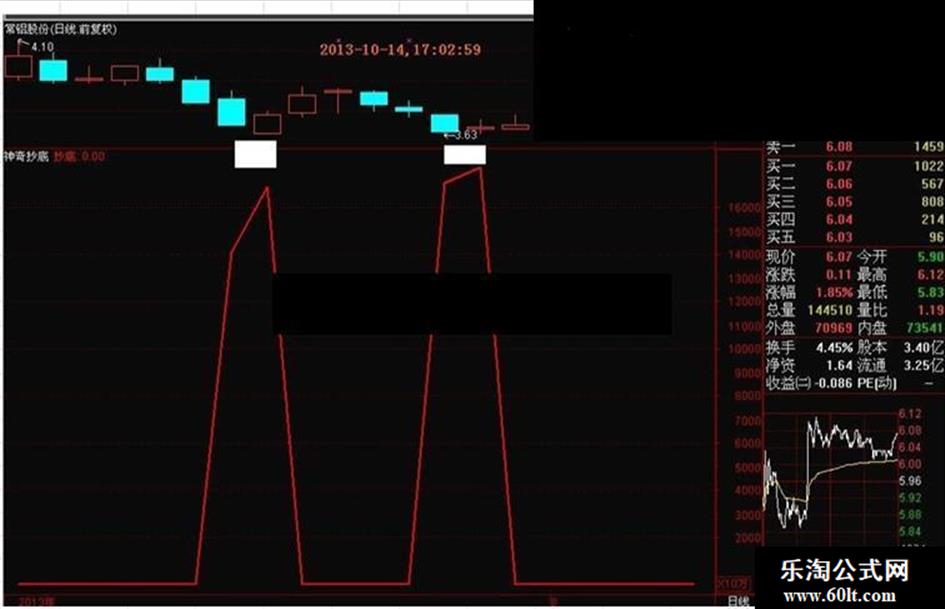Viewport: 945px width, 609px height.
Task: Click the PE(动) label
Action: point(877,383)
